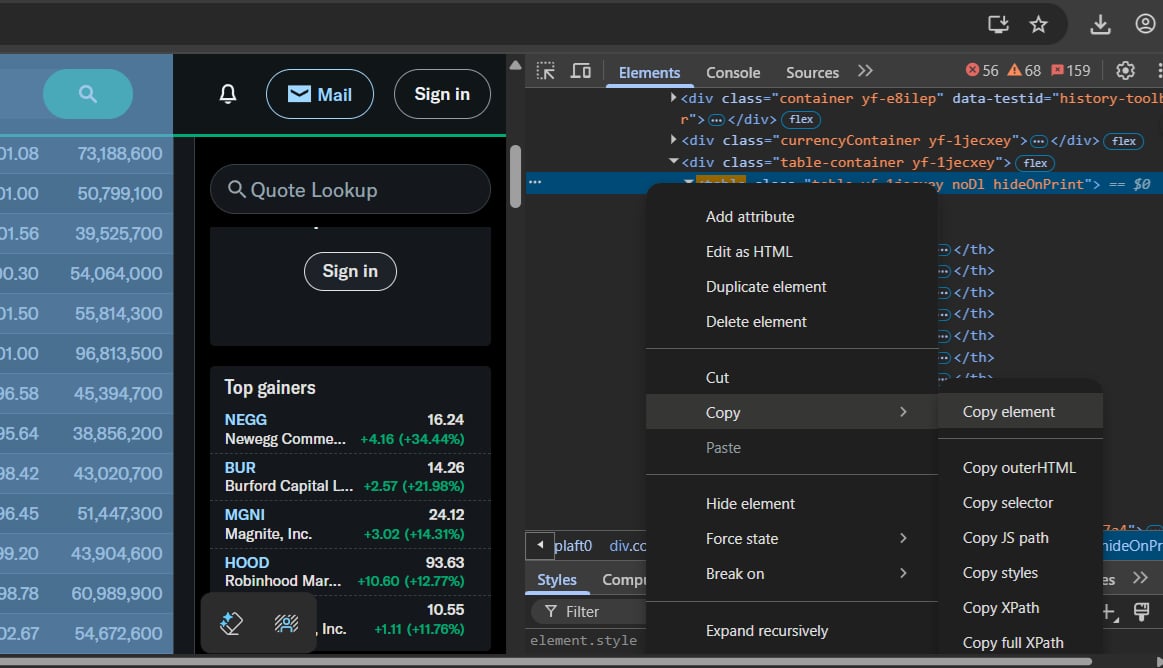Click the notifications bell icon
The image size is (1163, 668).
coord(228,95)
